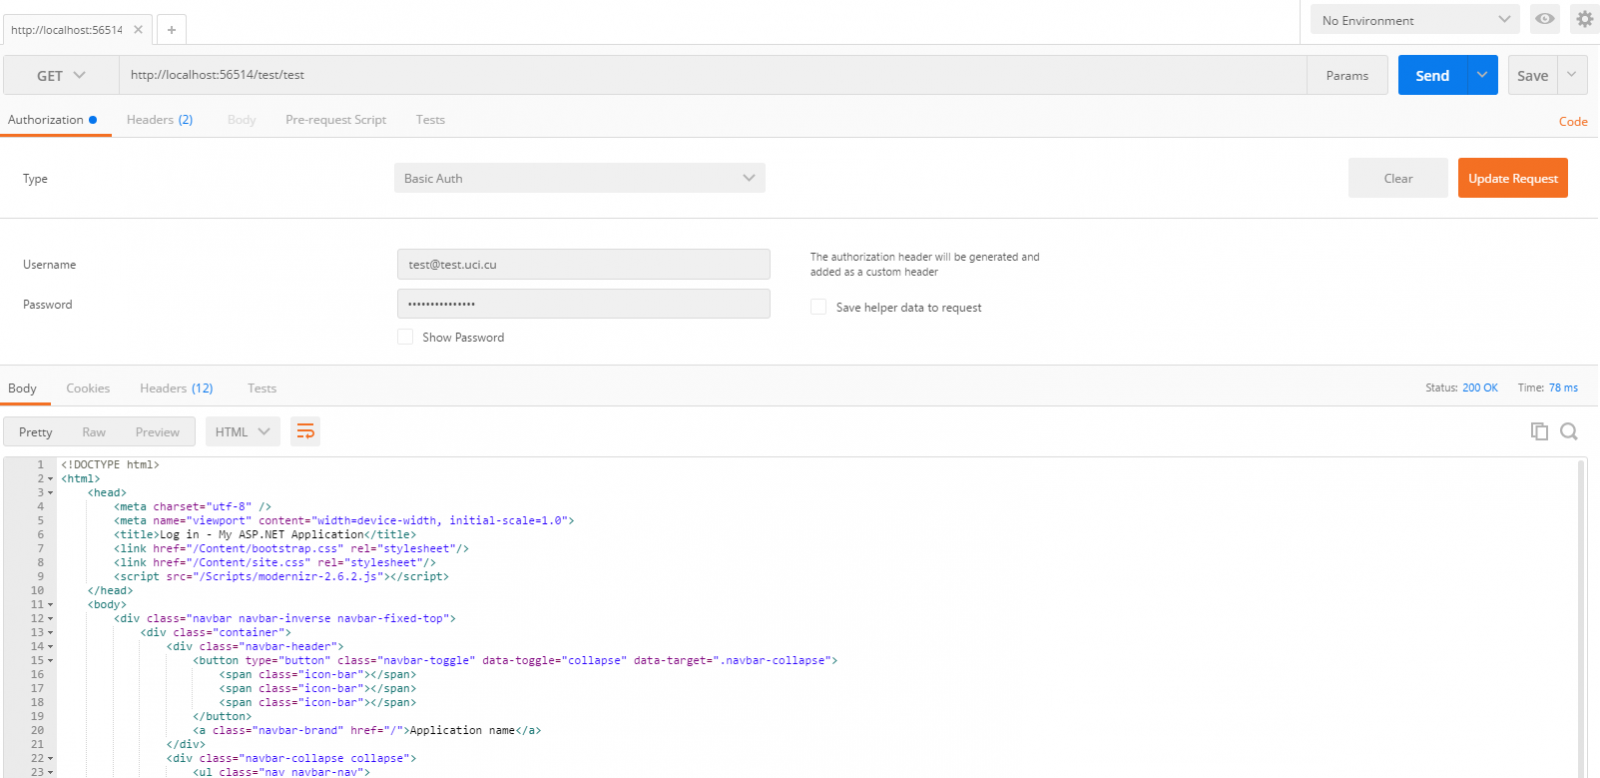Collapse the navbar-header div on line 14
Image resolution: width=1600 pixels, height=778 pixels.
pyautogui.click(x=51, y=647)
